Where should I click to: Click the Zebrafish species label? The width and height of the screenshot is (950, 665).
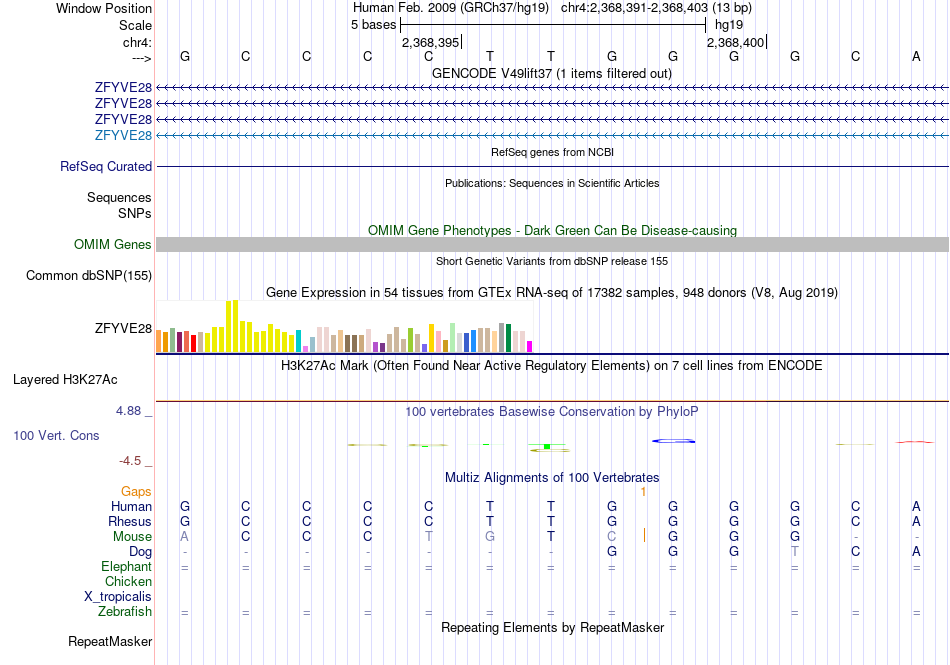125,612
